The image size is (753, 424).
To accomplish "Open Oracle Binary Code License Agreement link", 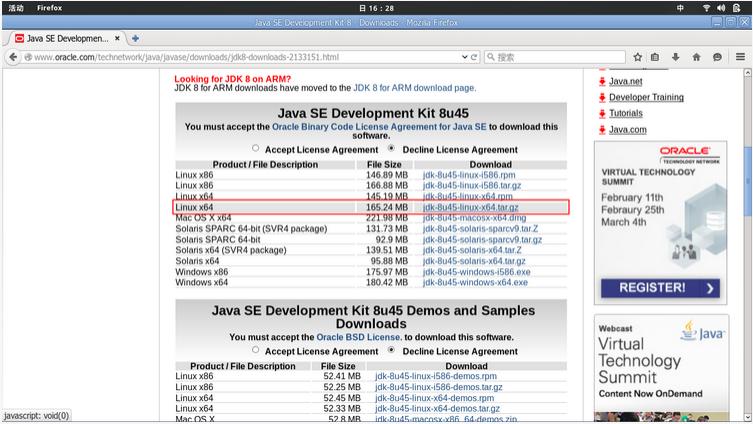I will (x=379, y=127).
